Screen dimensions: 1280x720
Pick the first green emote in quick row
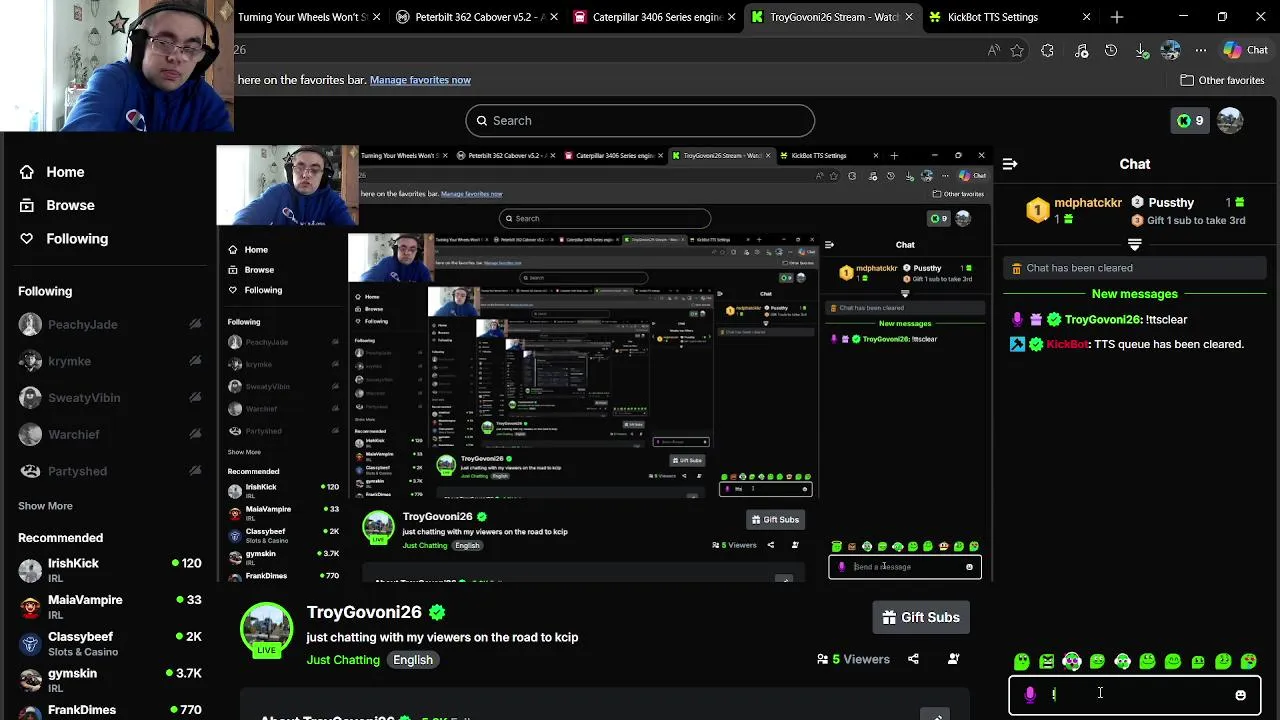click(x=1021, y=661)
